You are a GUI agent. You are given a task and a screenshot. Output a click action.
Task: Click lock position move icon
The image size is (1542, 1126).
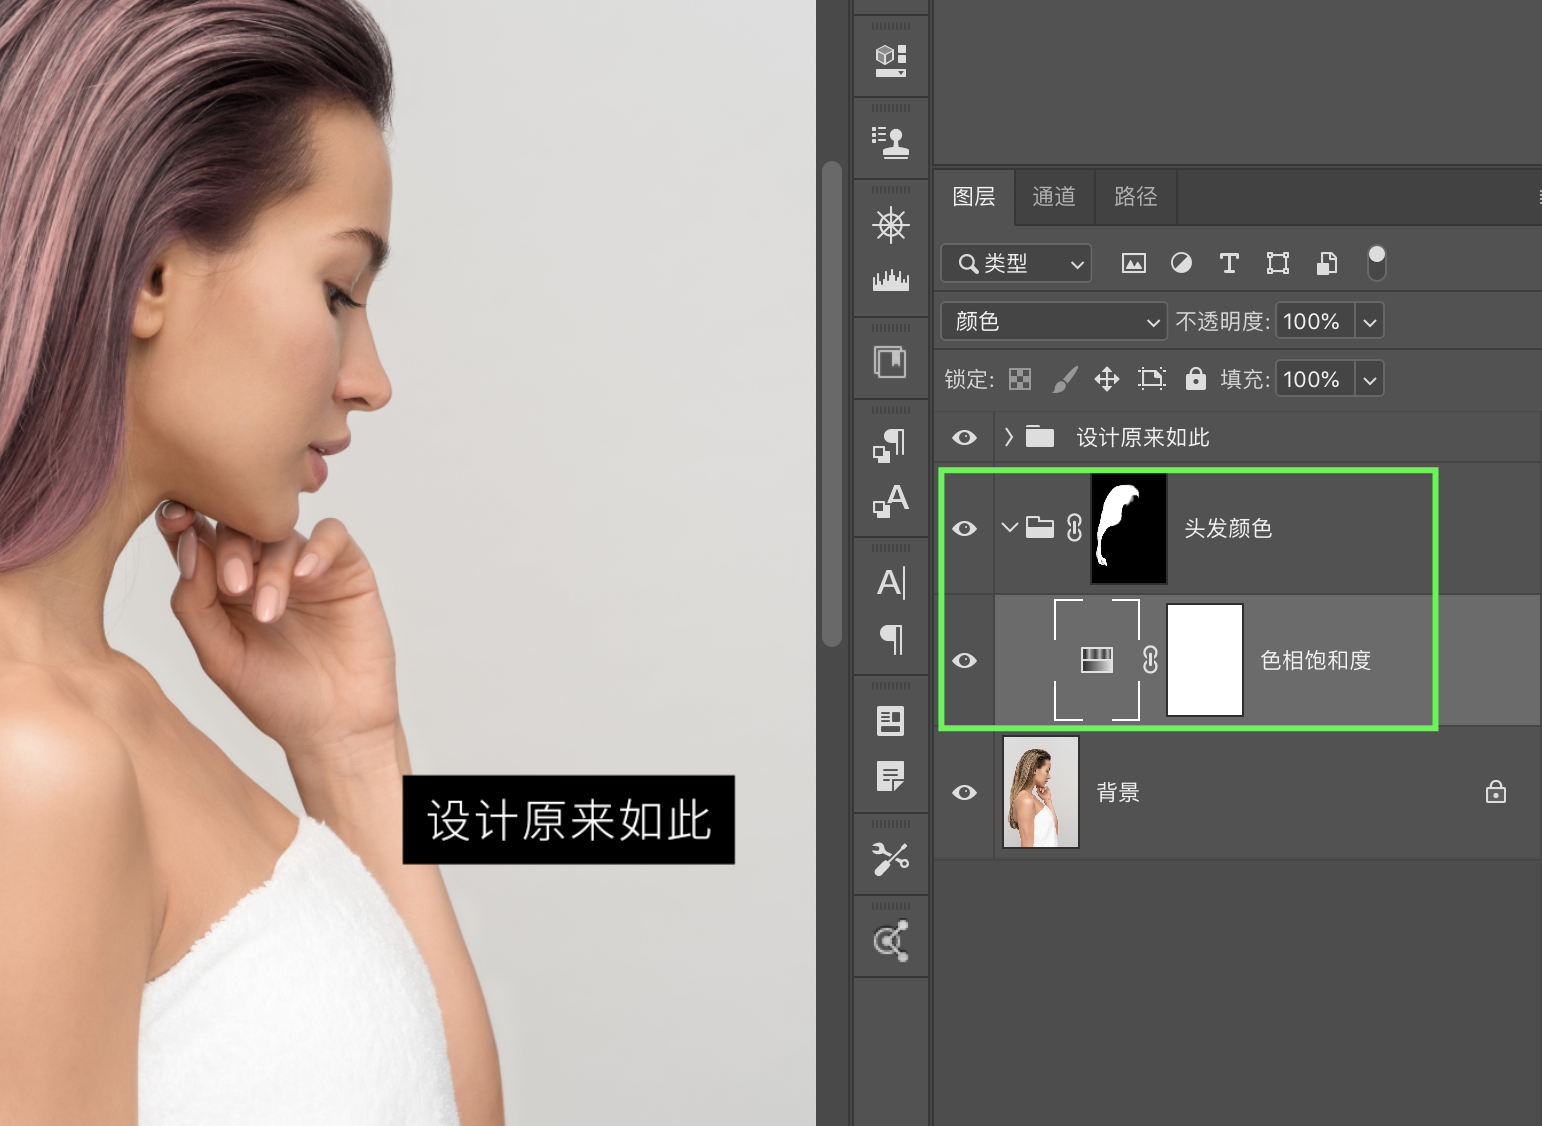1106,379
